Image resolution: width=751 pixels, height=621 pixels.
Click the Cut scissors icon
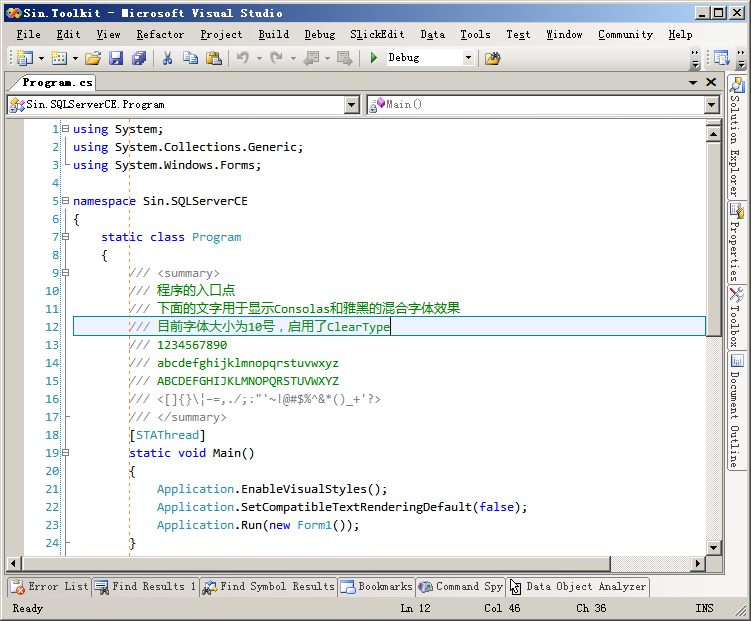tap(167, 58)
